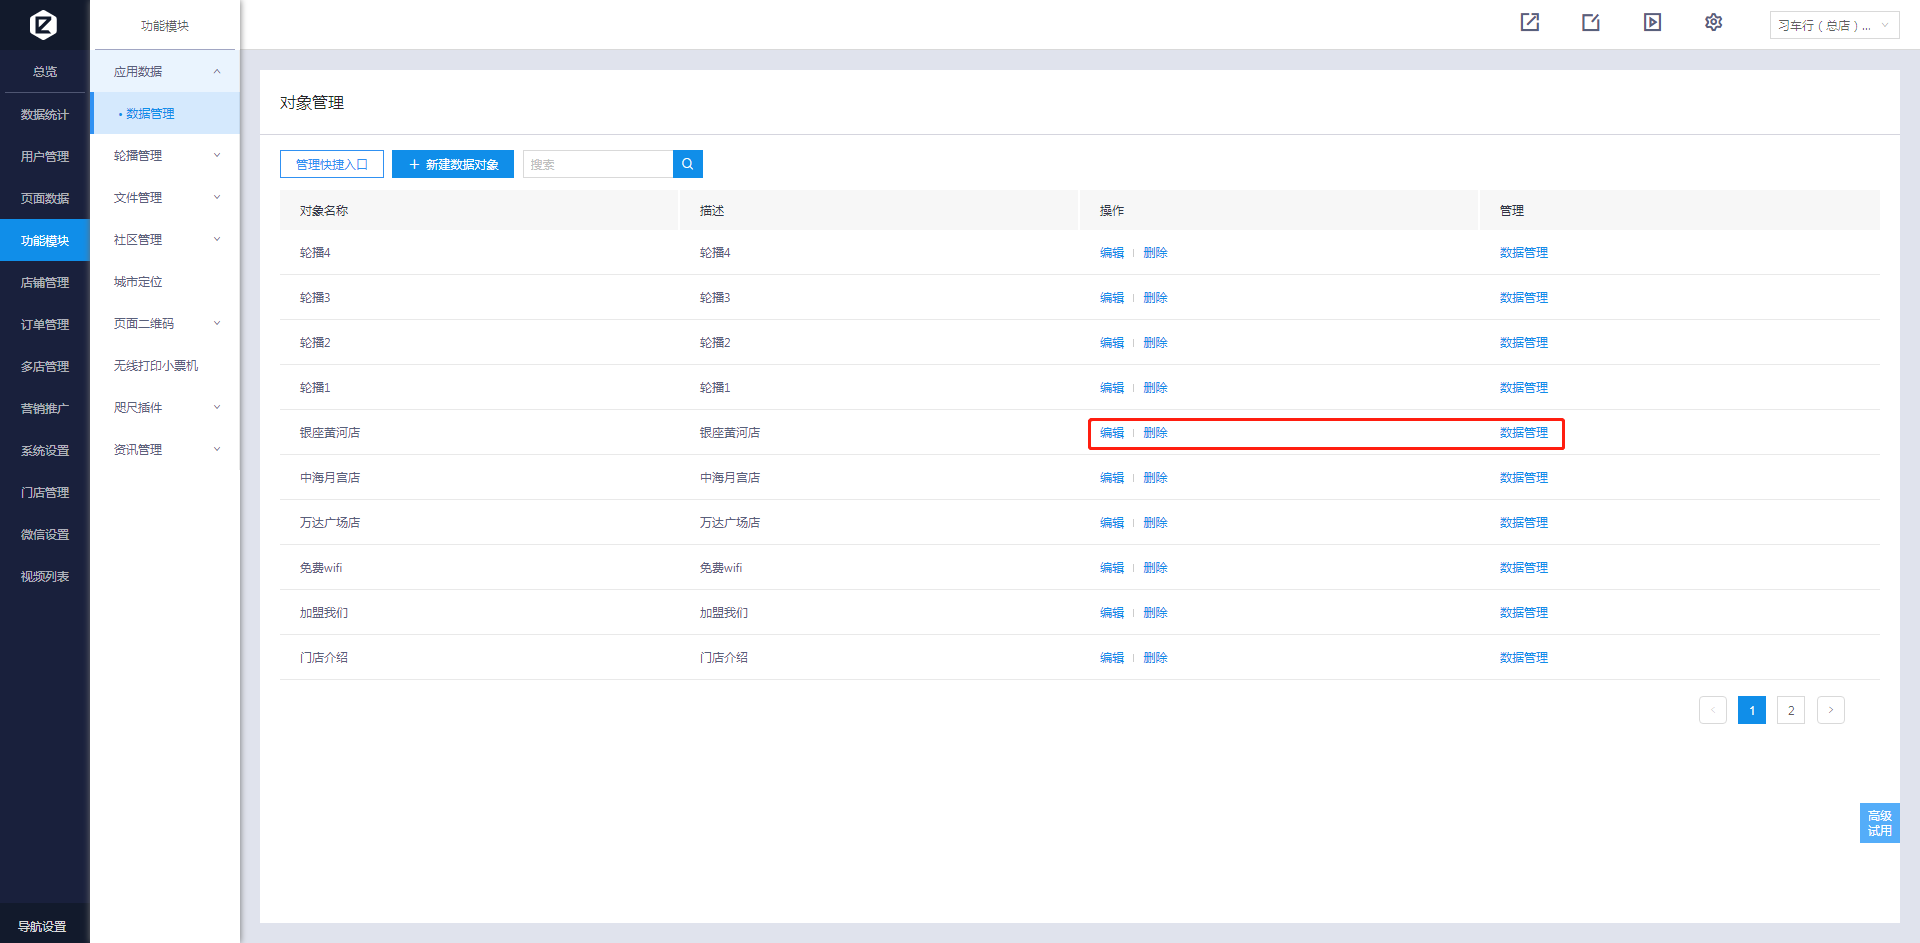Click the 搜索 input field
This screenshot has height=943, width=1920.
point(597,164)
